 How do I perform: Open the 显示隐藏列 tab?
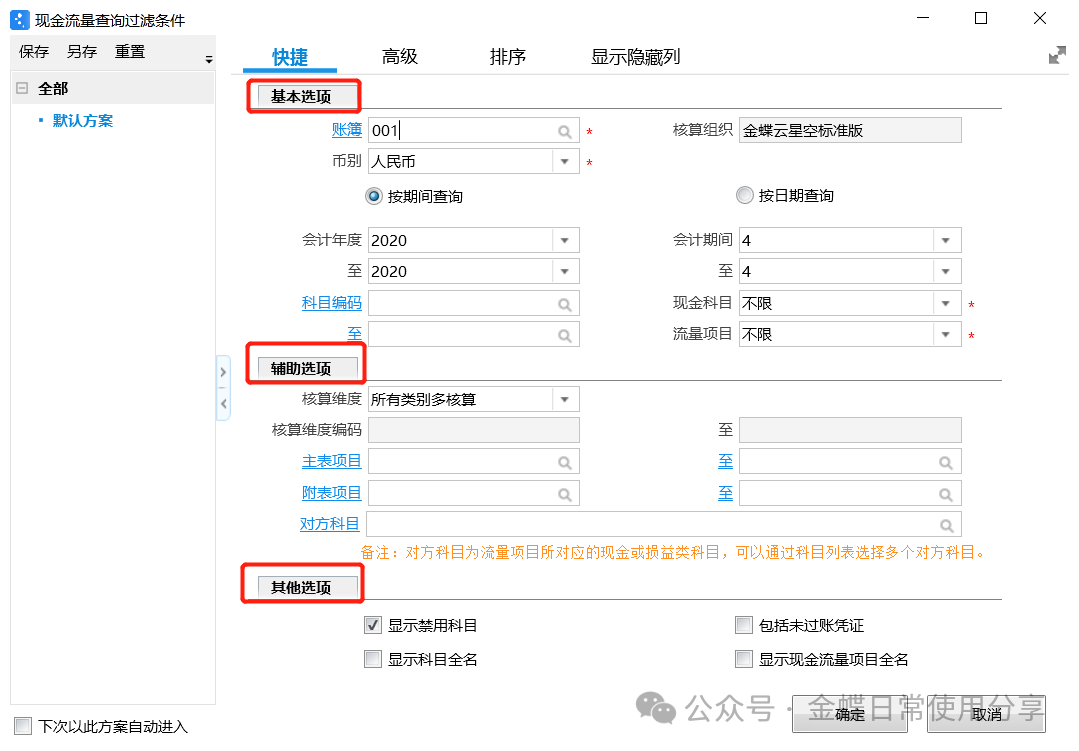[635, 57]
